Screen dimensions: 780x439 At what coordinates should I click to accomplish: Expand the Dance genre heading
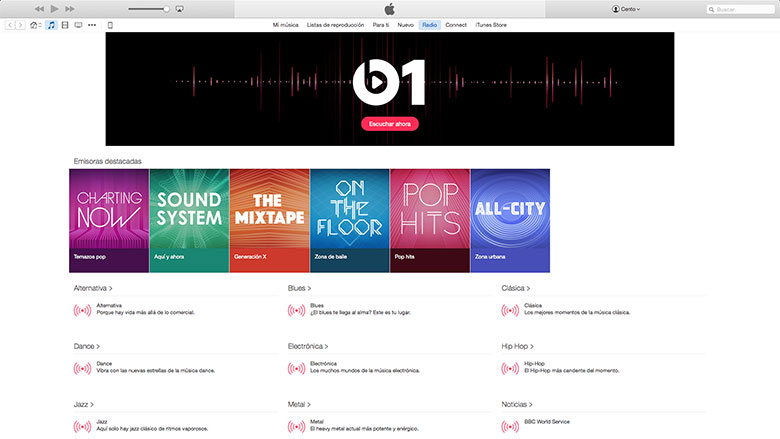pyautogui.click(x=87, y=347)
